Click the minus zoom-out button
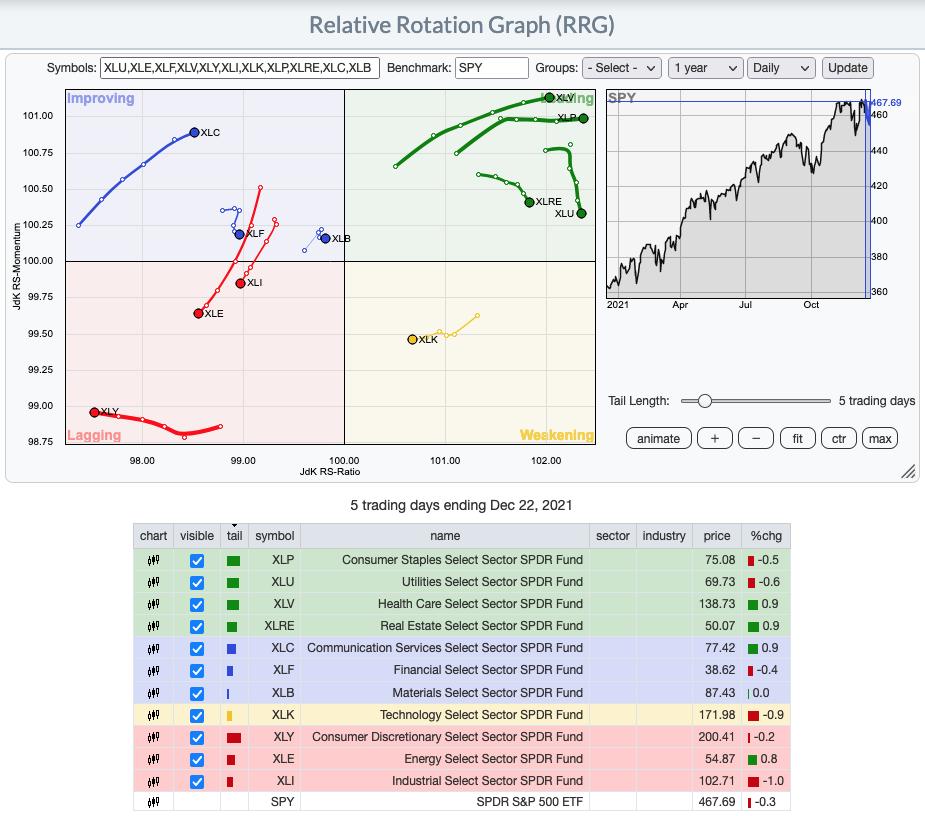 pos(756,438)
